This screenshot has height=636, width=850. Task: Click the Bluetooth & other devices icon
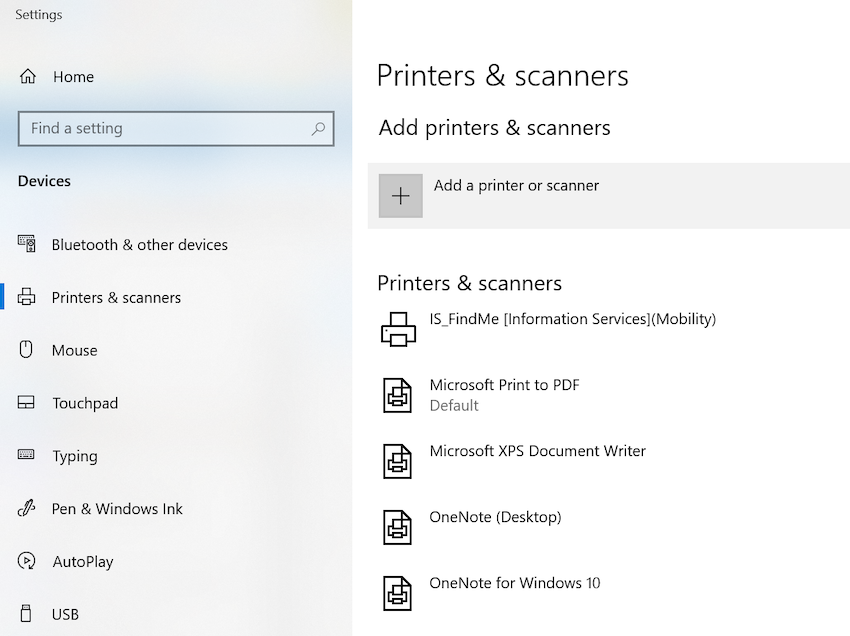pos(27,244)
